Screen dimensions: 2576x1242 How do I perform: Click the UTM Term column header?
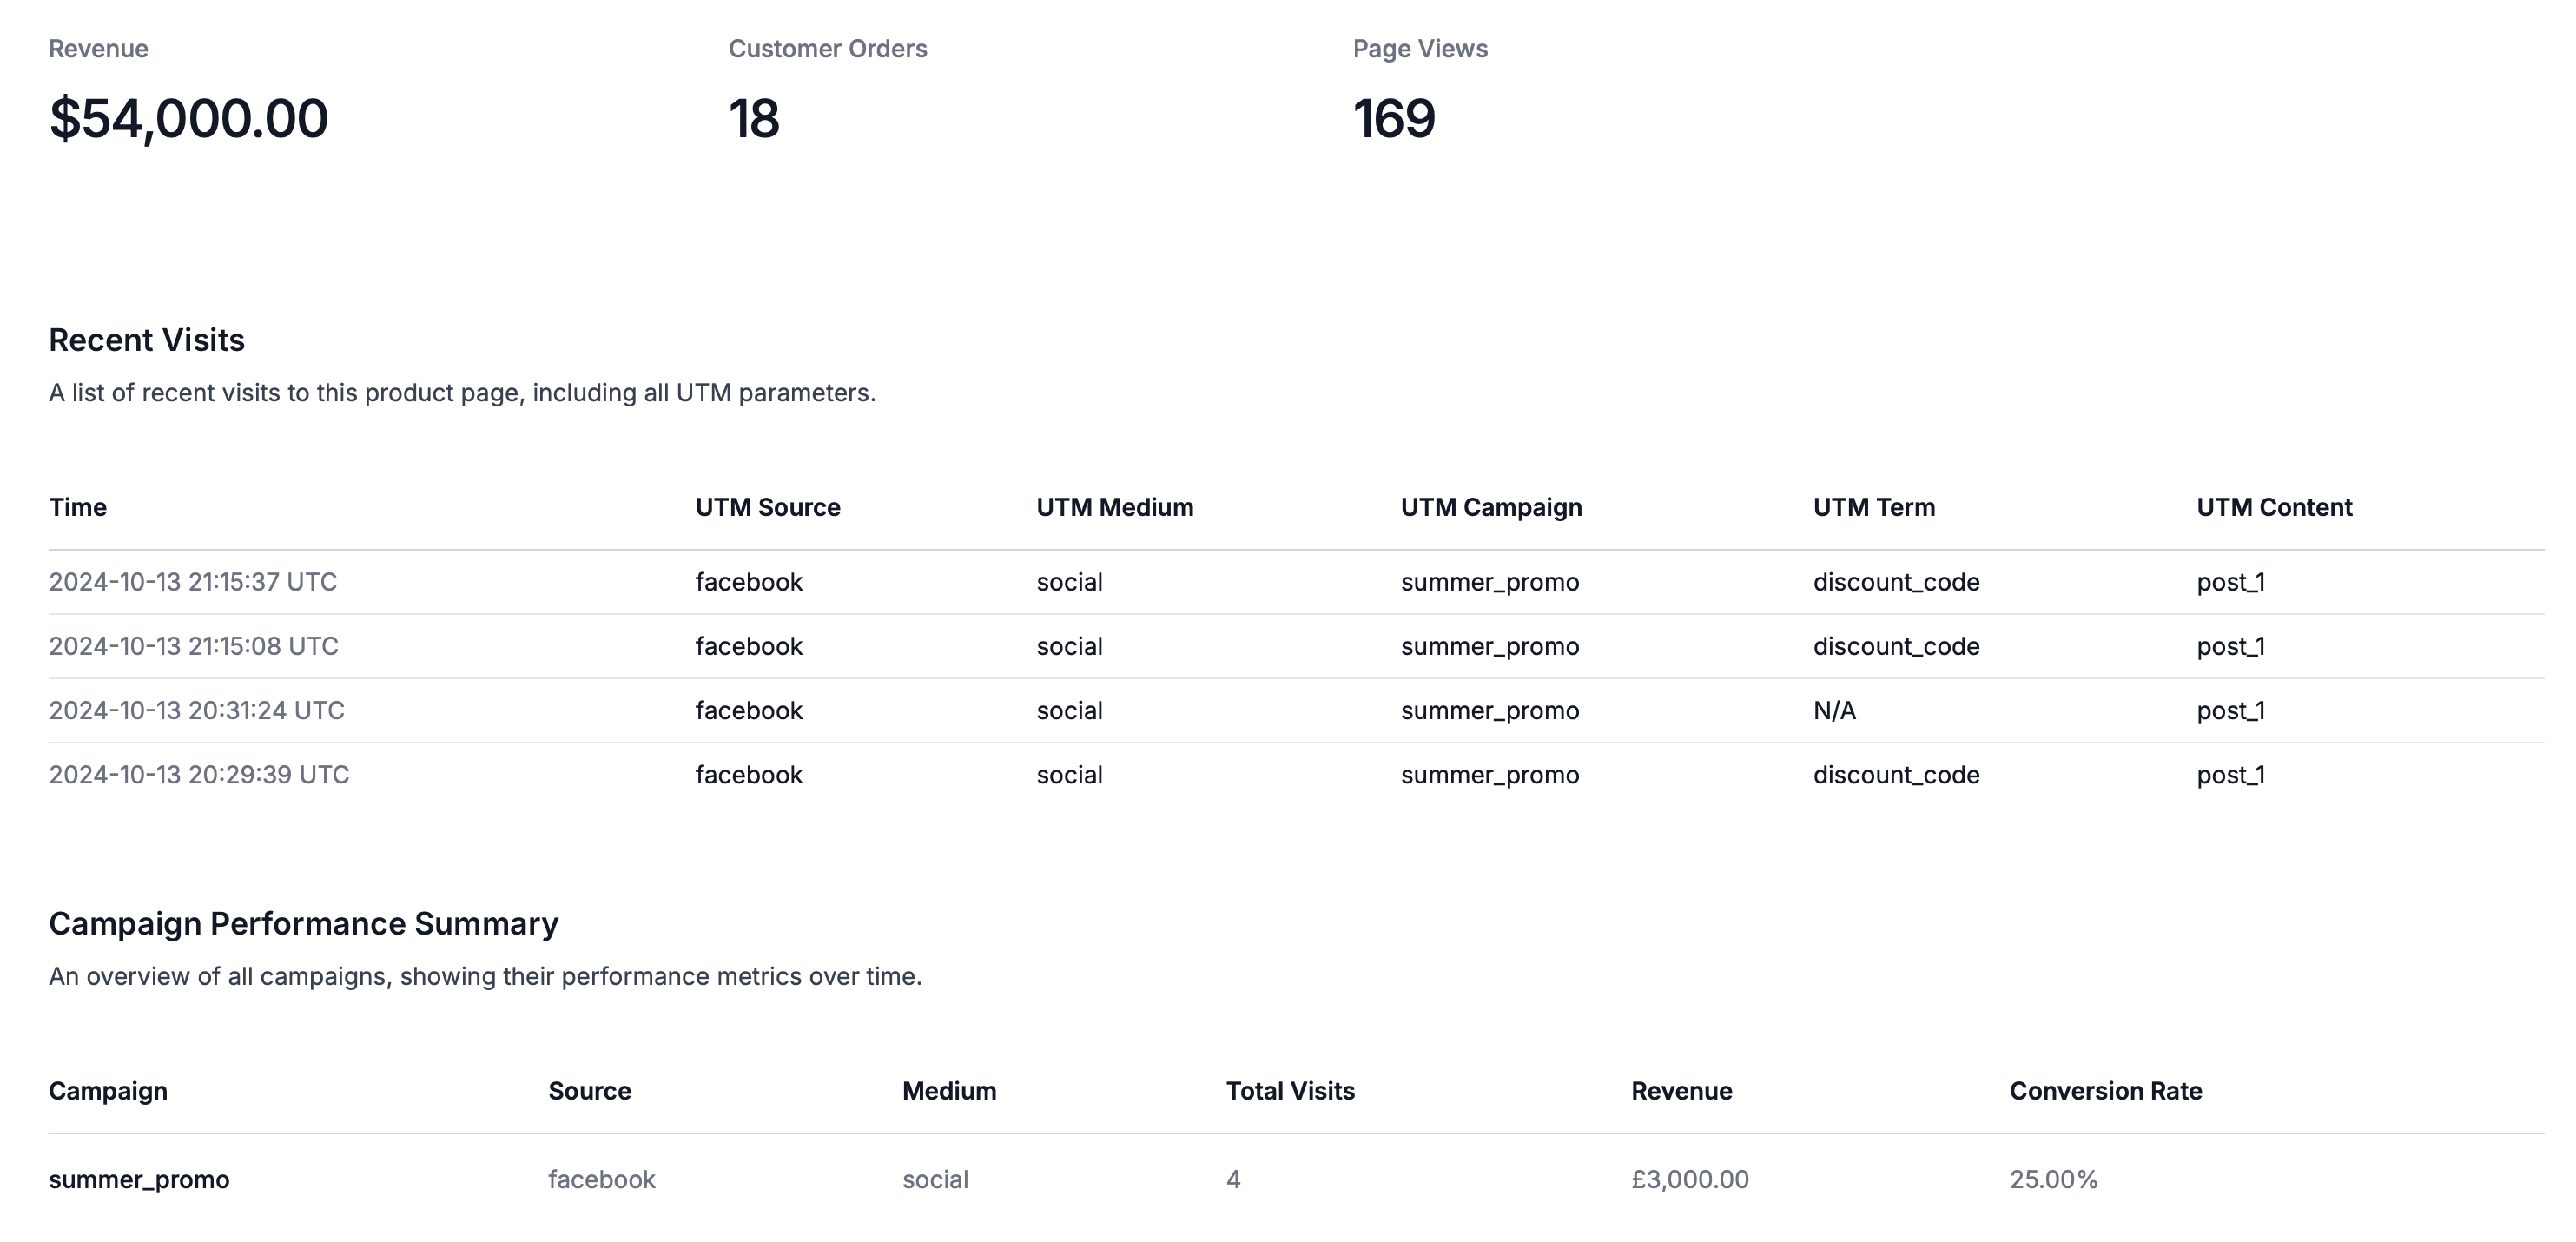click(1874, 507)
